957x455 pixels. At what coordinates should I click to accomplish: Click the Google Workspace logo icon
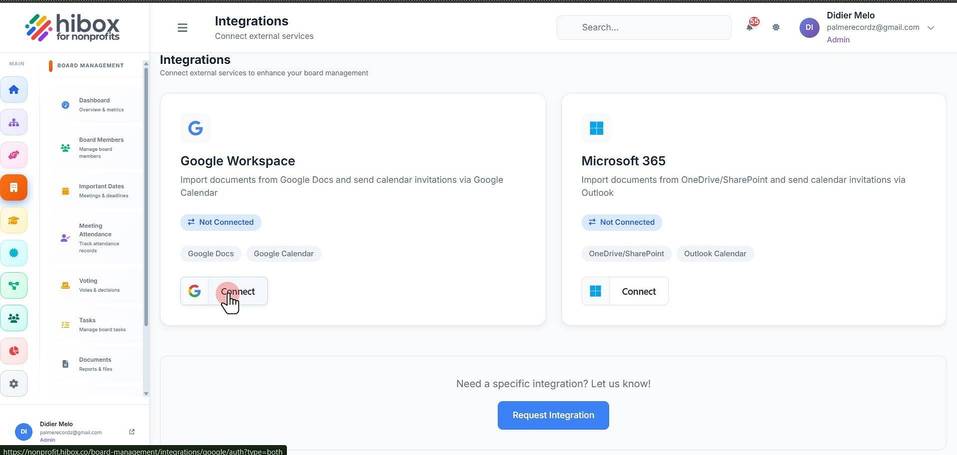(195, 128)
